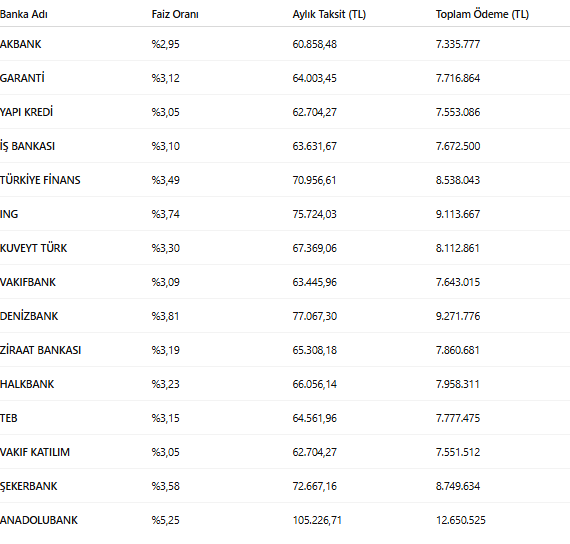The width and height of the screenshot is (570, 544).
Task: Click ANADOLUBANK interest rate %5,25
Action: coord(165,520)
